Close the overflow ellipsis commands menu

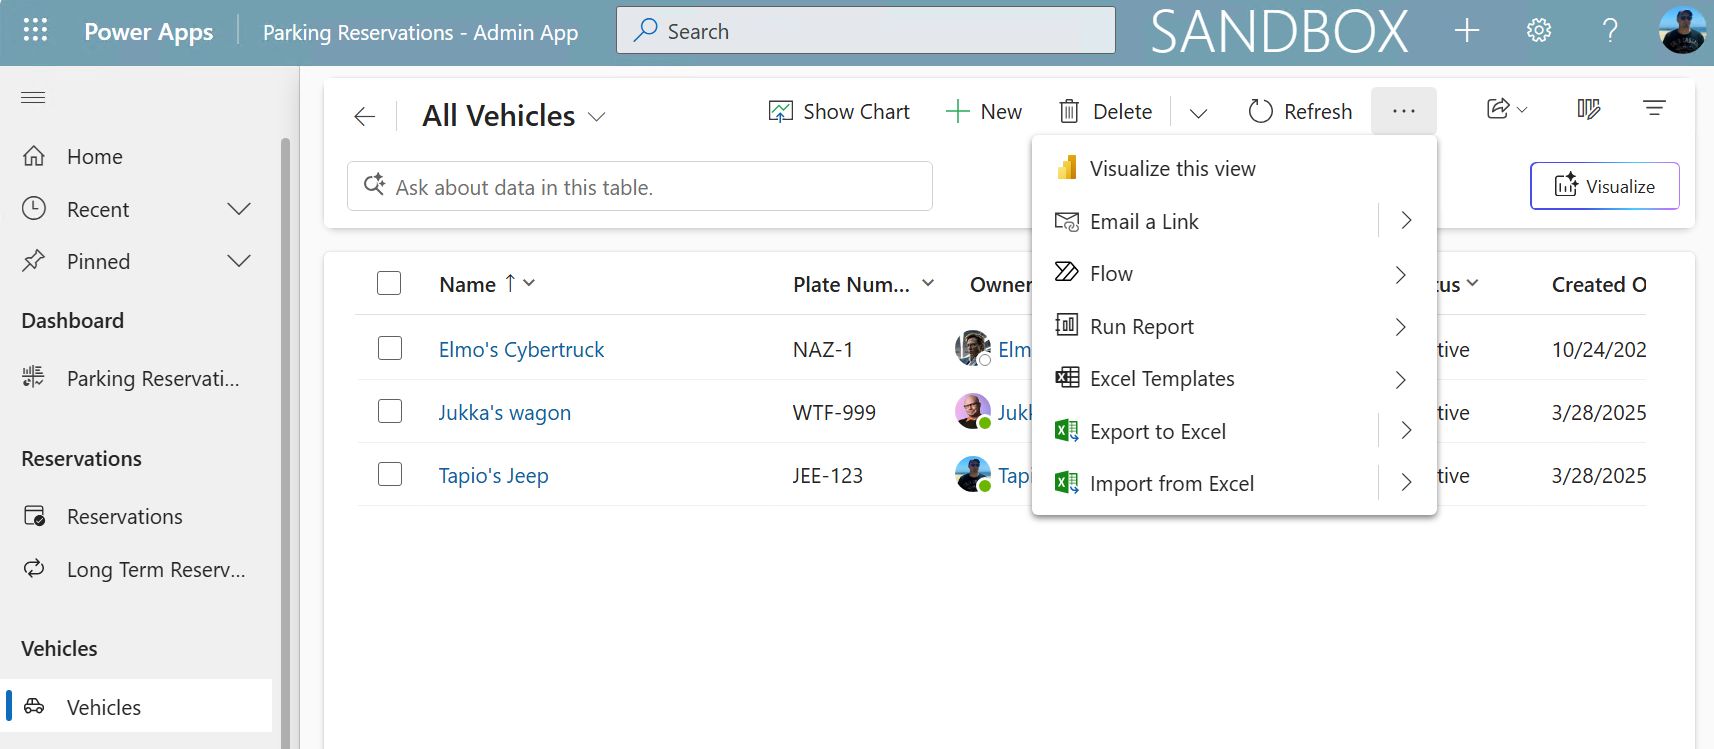[x=1404, y=111]
